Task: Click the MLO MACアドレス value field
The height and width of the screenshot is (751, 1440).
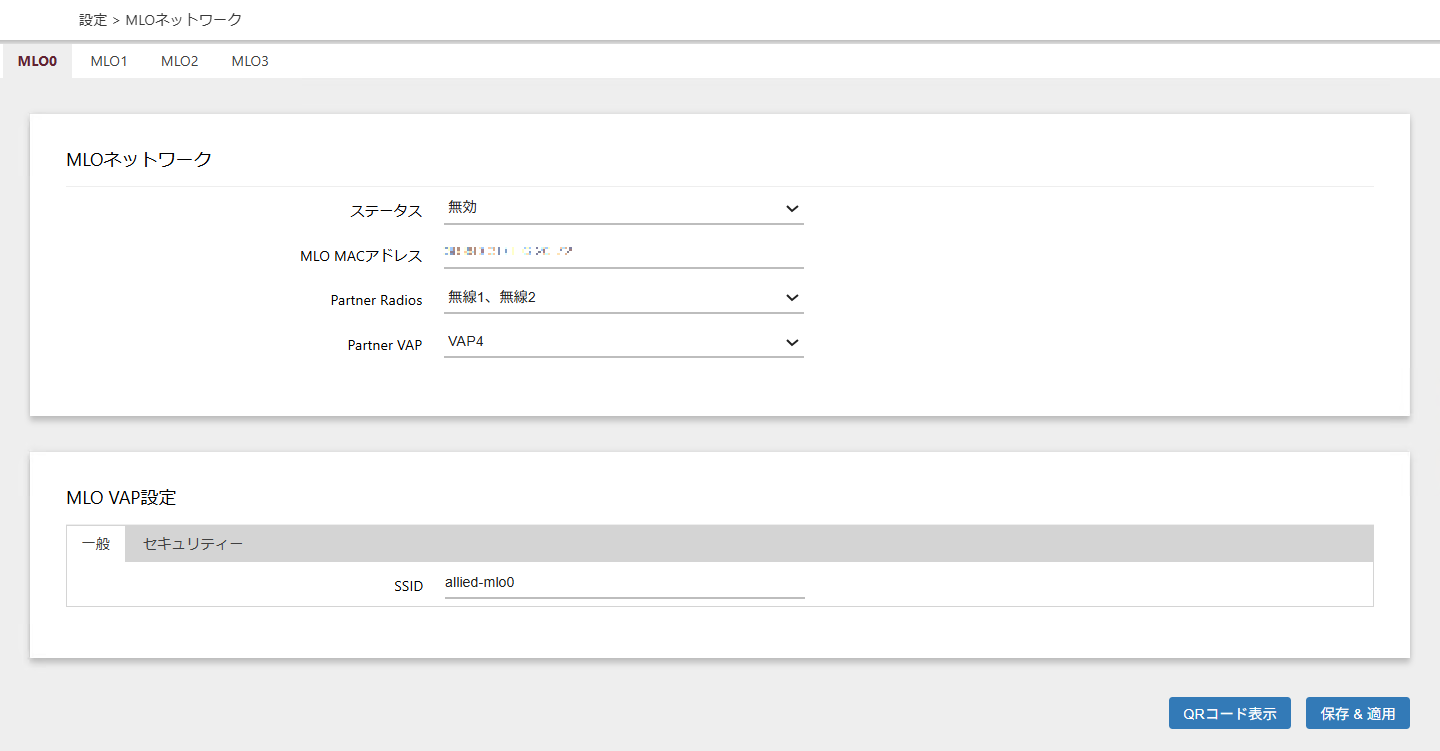Action: coord(623,252)
